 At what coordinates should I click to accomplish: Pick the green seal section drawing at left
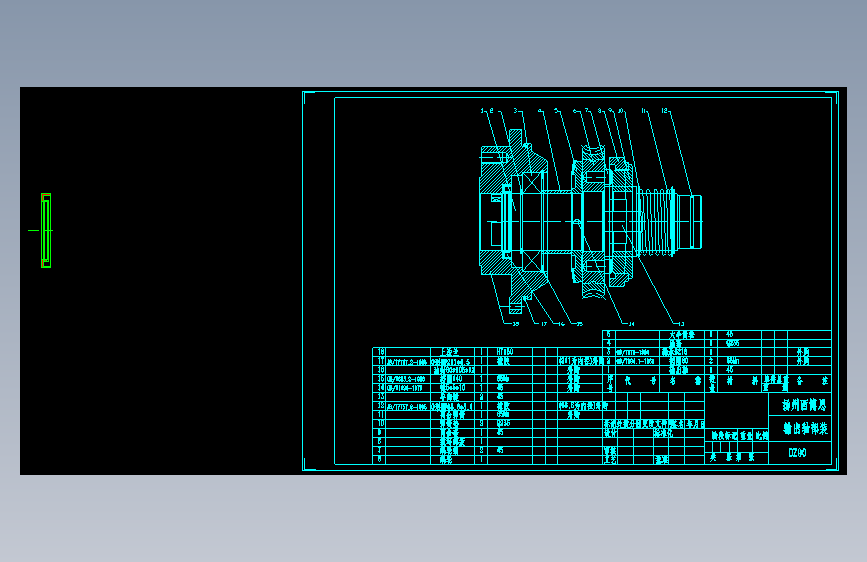click(x=46, y=231)
